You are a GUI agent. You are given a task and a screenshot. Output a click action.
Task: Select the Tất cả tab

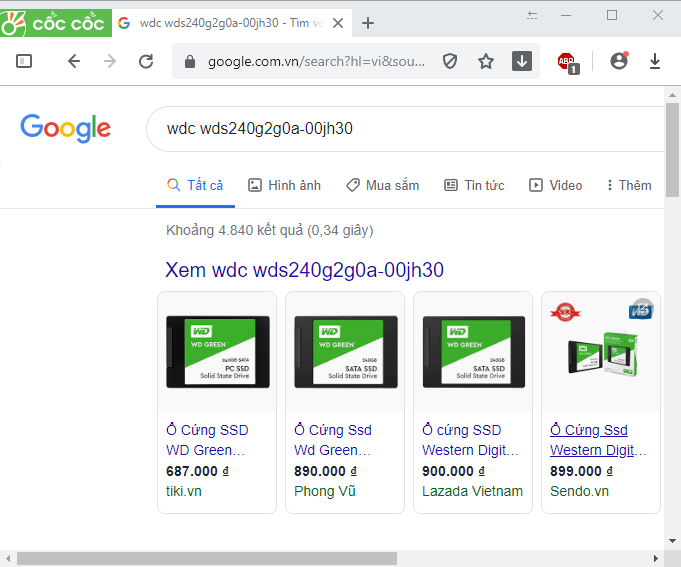point(195,185)
